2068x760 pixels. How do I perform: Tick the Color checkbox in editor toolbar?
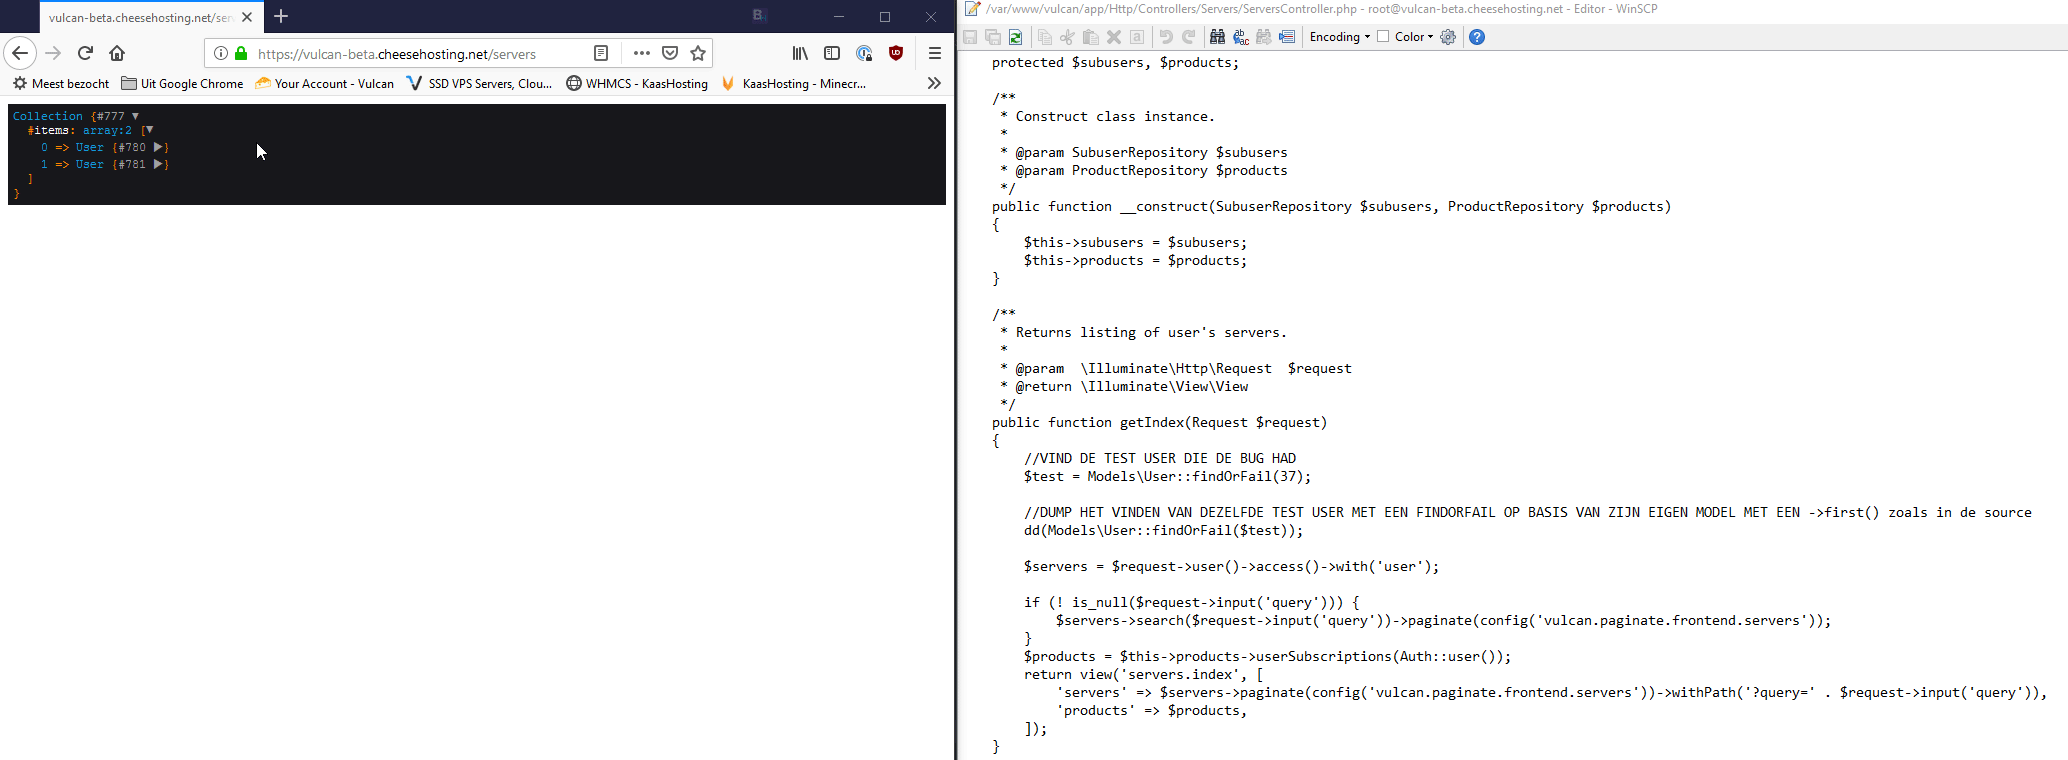click(1383, 37)
